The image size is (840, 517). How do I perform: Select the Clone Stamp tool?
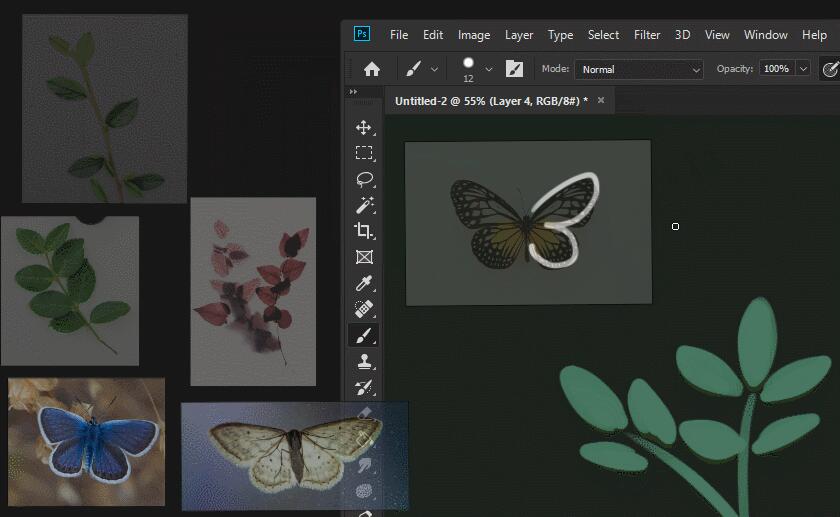click(x=364, y=362)
